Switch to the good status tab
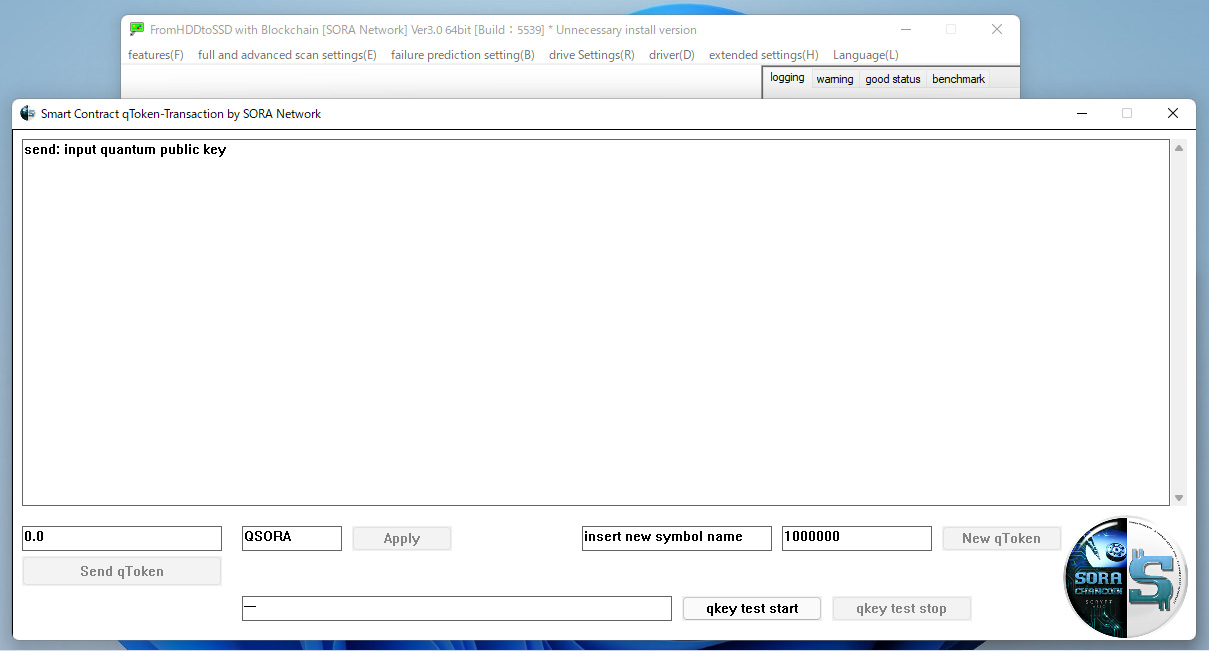Viewport: 1209px width, 651px height. pos(893,79)
